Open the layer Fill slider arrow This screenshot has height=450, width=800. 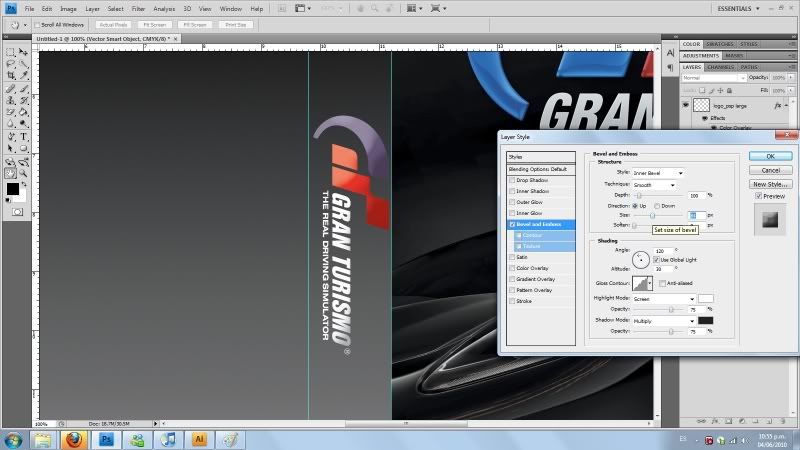pos(791,90)
